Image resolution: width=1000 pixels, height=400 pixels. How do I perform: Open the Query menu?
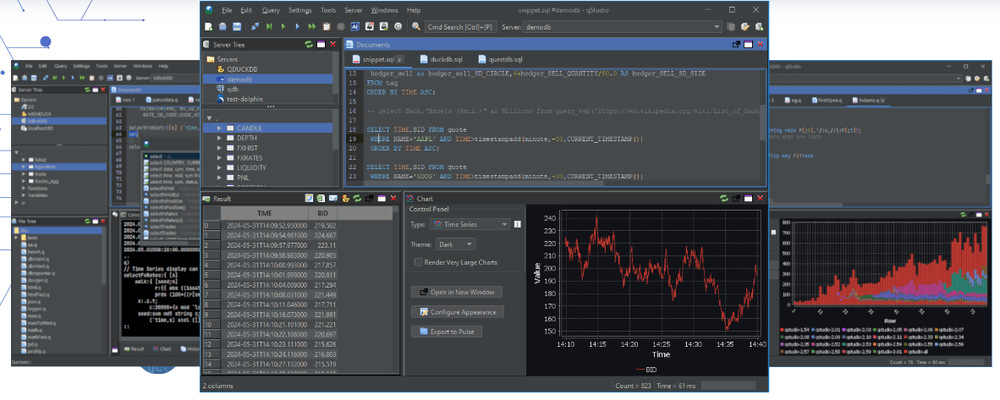pos(270,10)
